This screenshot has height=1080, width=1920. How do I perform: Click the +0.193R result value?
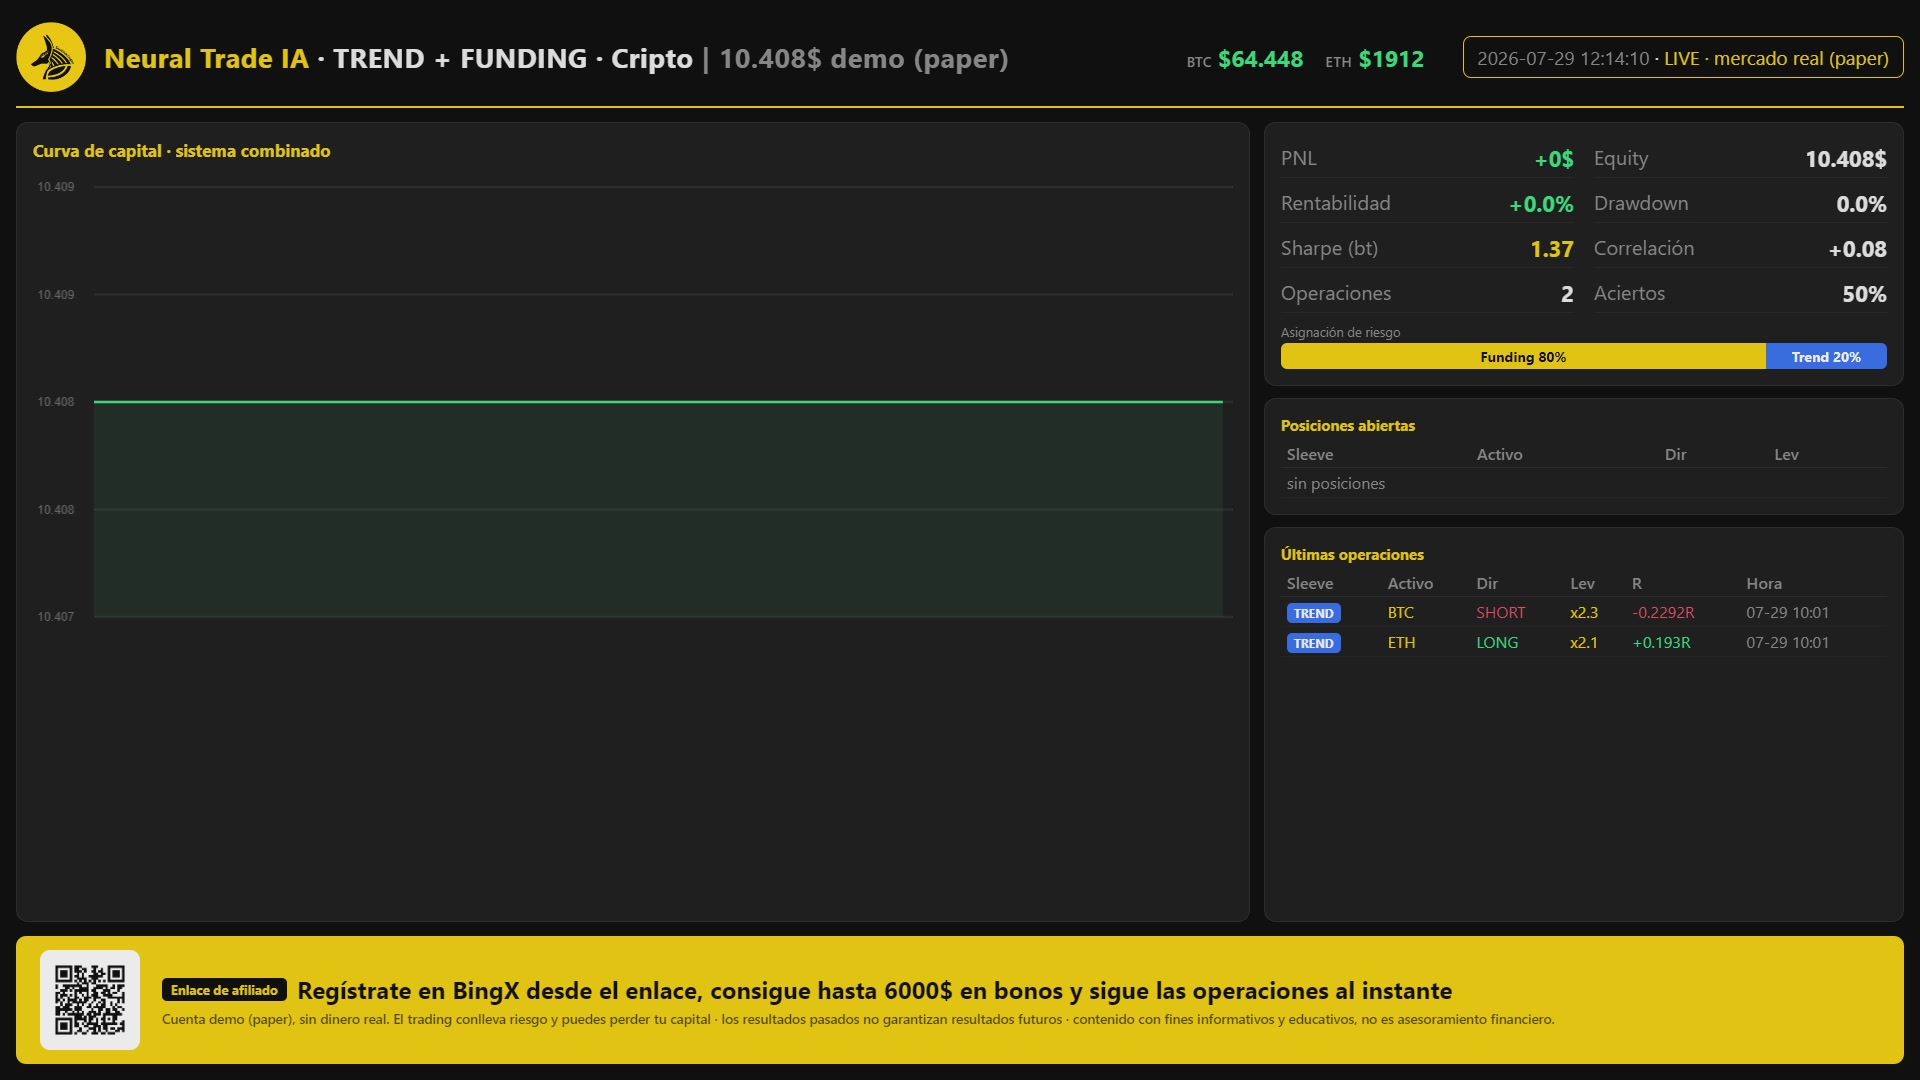pyautogui.click(x=1661, y=643)
